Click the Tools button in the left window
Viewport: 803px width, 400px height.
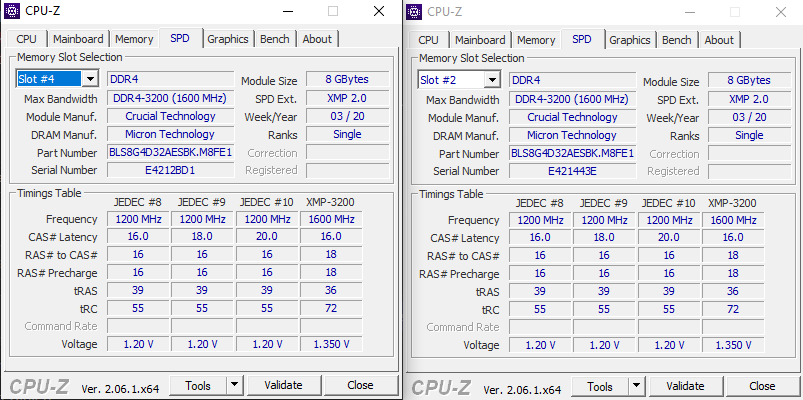point(198,385)
